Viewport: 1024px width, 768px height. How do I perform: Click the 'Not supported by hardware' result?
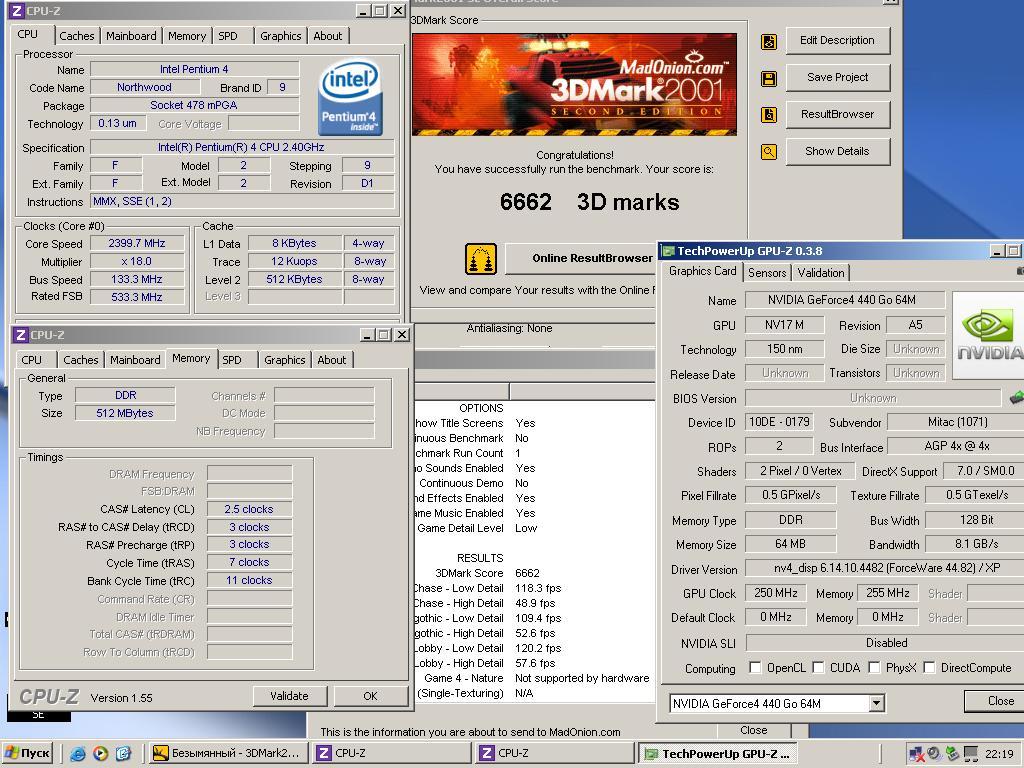582,678
